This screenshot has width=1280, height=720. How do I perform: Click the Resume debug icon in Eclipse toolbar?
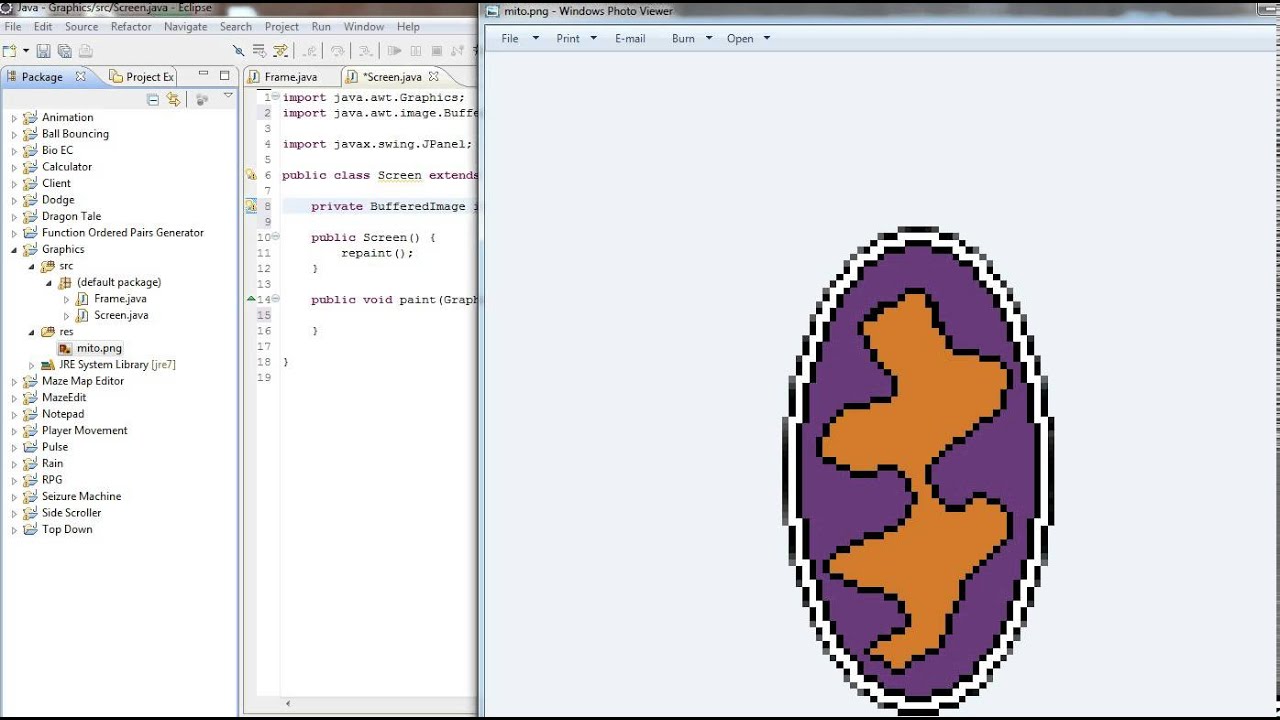(x=395, y=51)
